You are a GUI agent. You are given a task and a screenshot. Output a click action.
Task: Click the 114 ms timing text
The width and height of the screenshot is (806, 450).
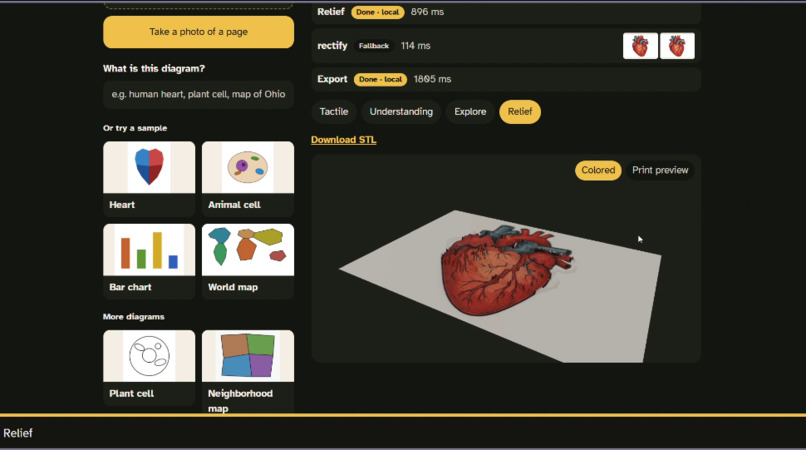(415, 46)
